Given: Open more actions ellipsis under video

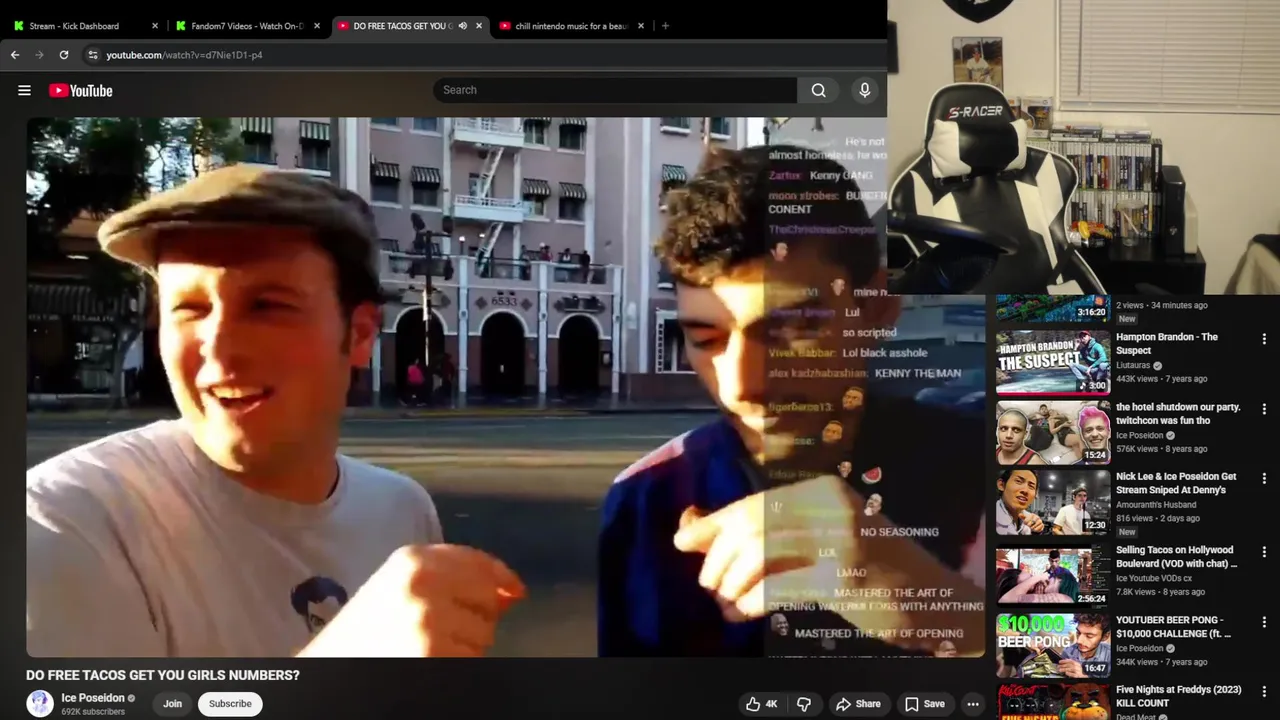Looking at the screenshot, I should coord(973,704).
